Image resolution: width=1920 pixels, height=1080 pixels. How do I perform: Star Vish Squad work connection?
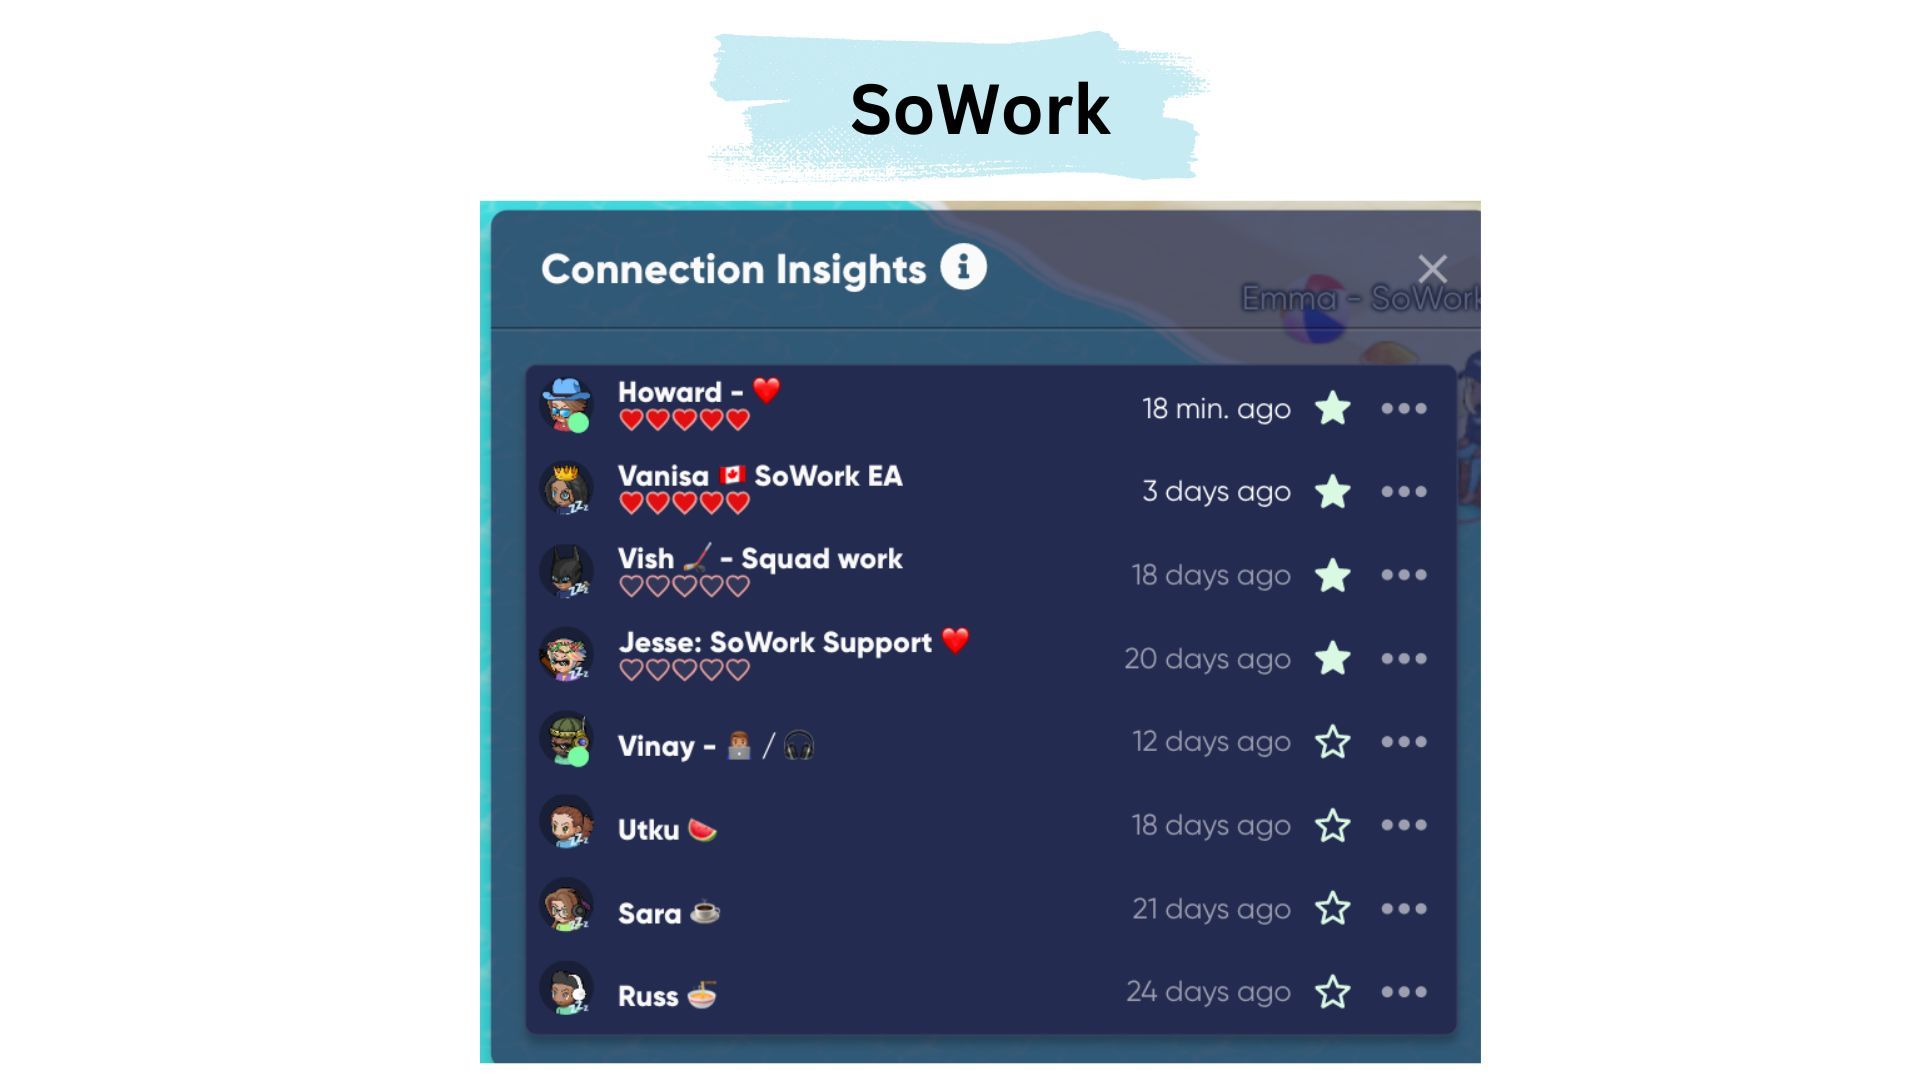[x=1332, y=572]
